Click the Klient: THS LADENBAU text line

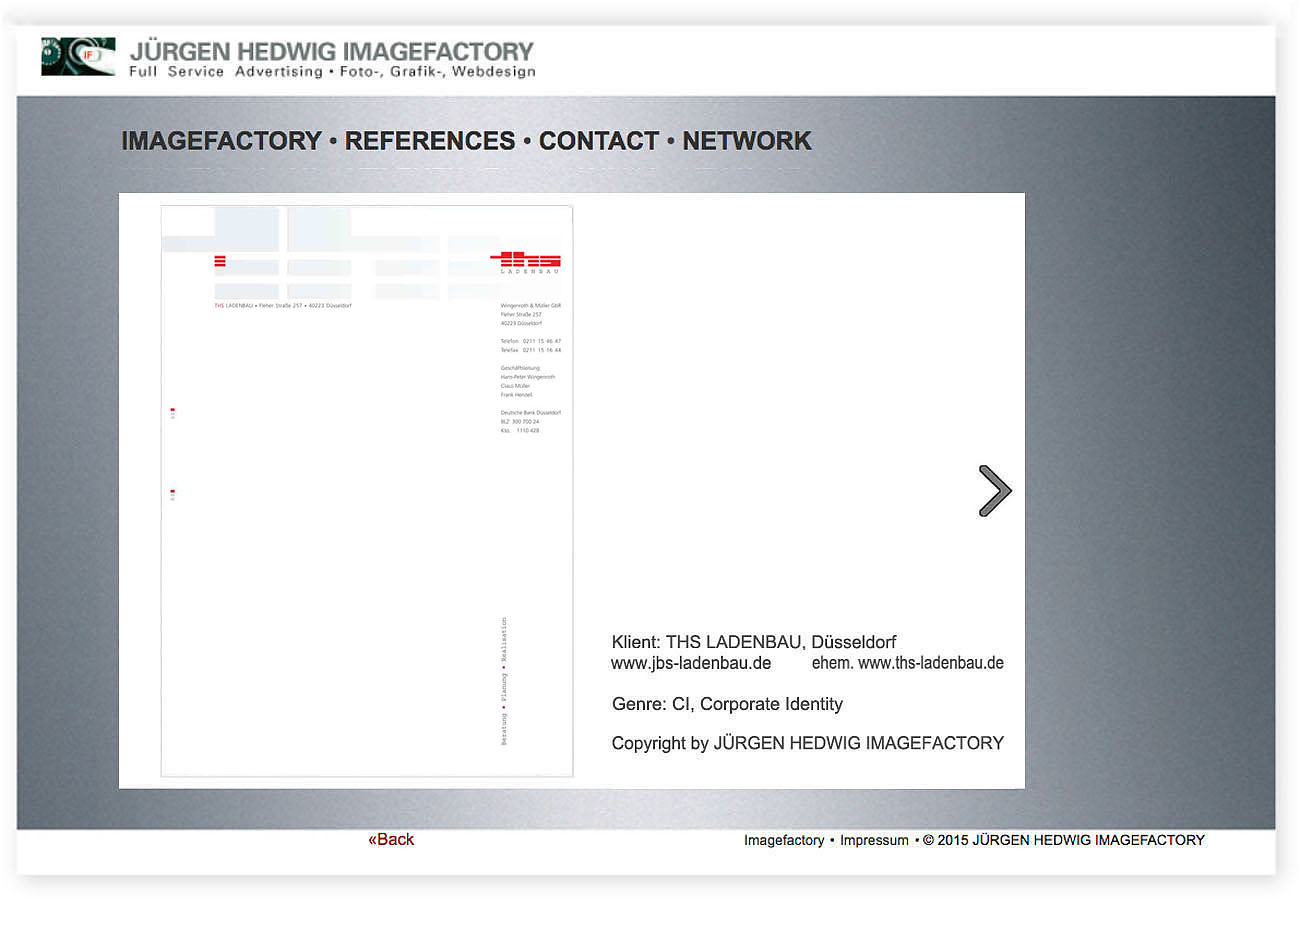point(753,642)
